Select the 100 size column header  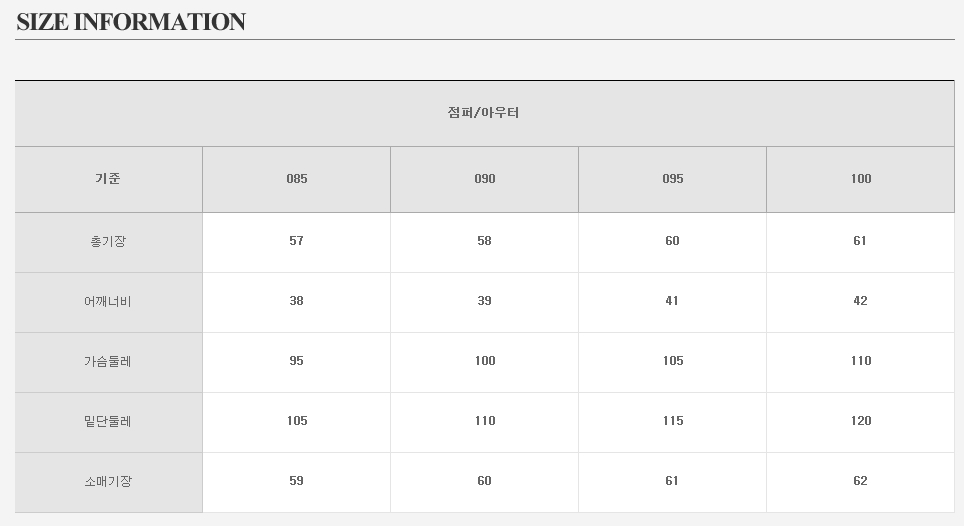(x=861, y=179)
